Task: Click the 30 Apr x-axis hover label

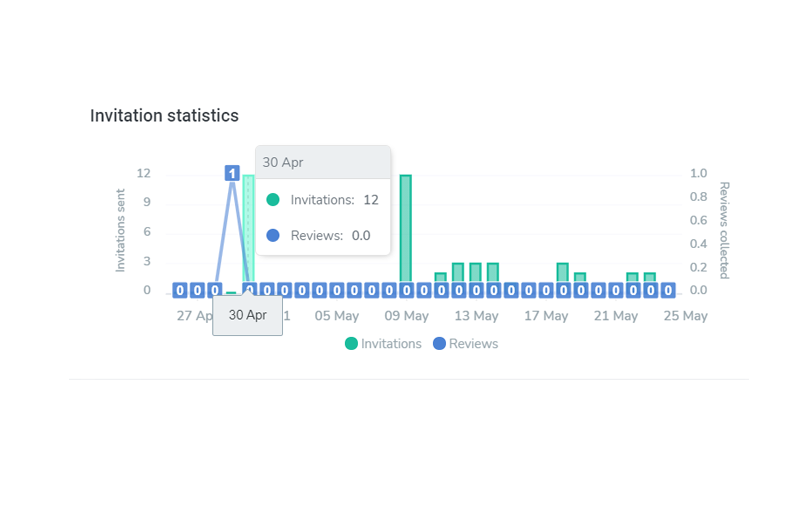Action: click(x=247, y=315)
